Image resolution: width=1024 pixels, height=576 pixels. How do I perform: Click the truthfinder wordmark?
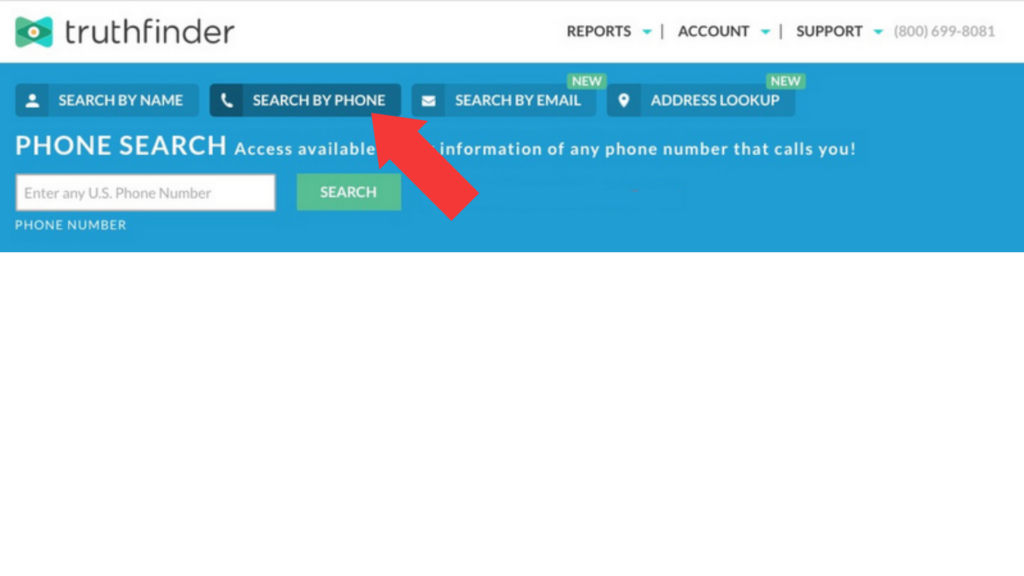(x=150, y=31)
